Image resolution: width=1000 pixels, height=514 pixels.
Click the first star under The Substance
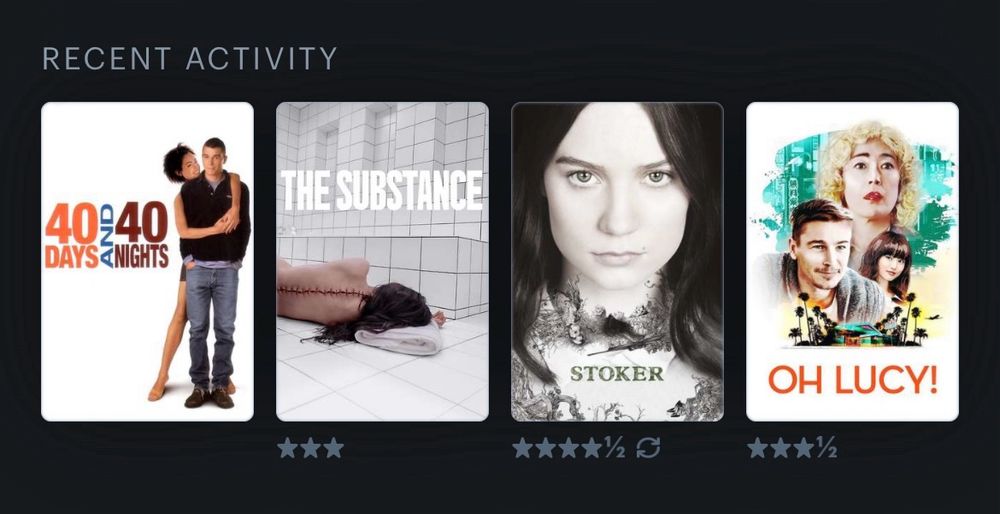click(288, 448)
